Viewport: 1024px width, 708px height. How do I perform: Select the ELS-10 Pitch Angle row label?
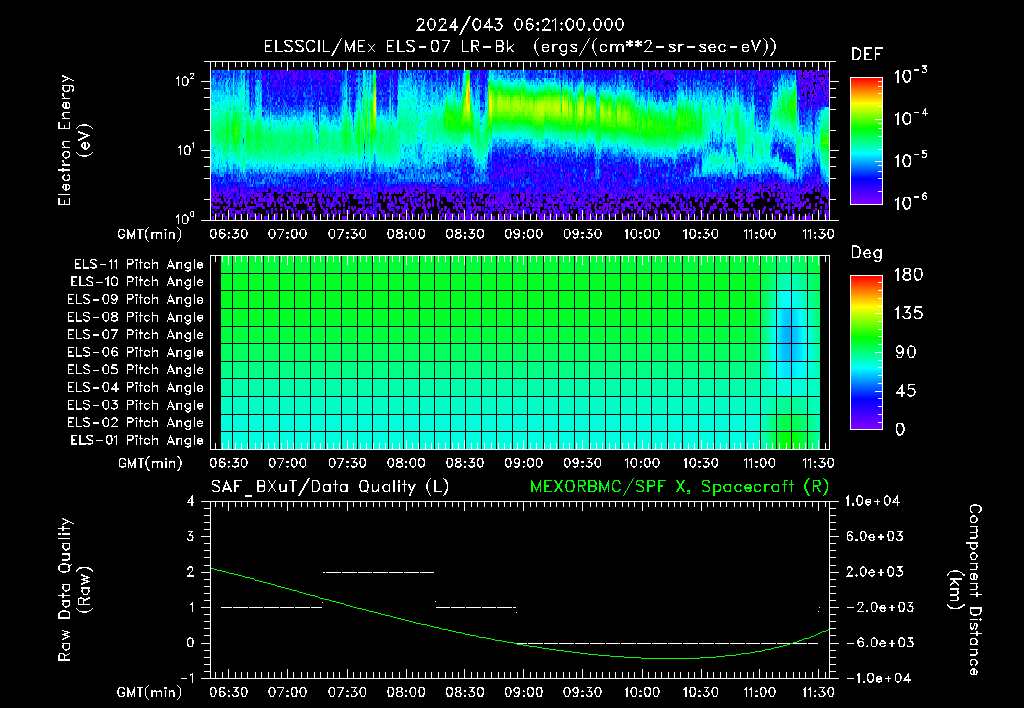[137, 282]
